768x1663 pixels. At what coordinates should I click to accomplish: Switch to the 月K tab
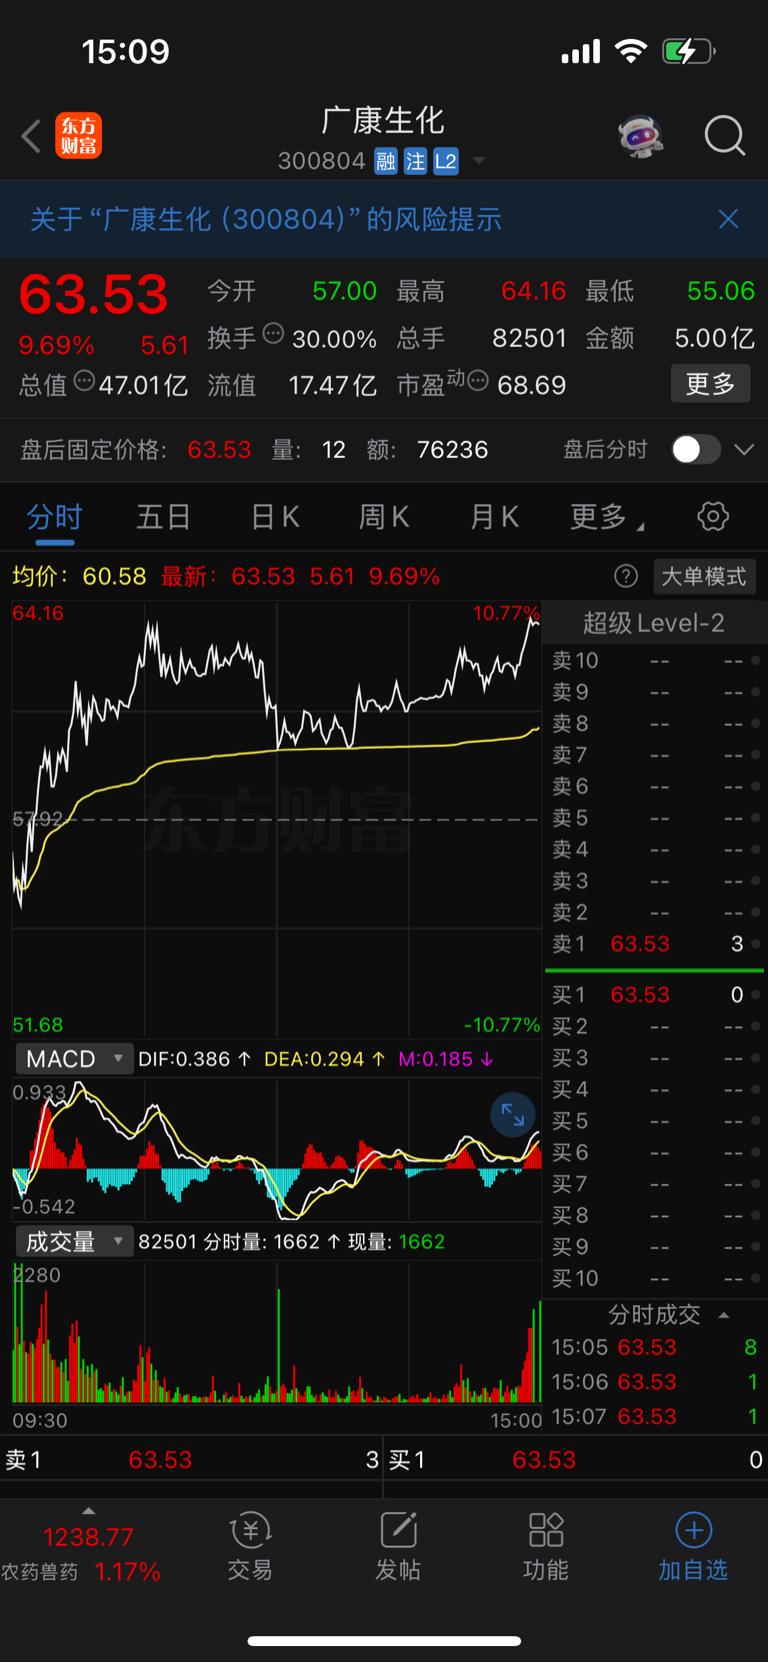[494, 517]
